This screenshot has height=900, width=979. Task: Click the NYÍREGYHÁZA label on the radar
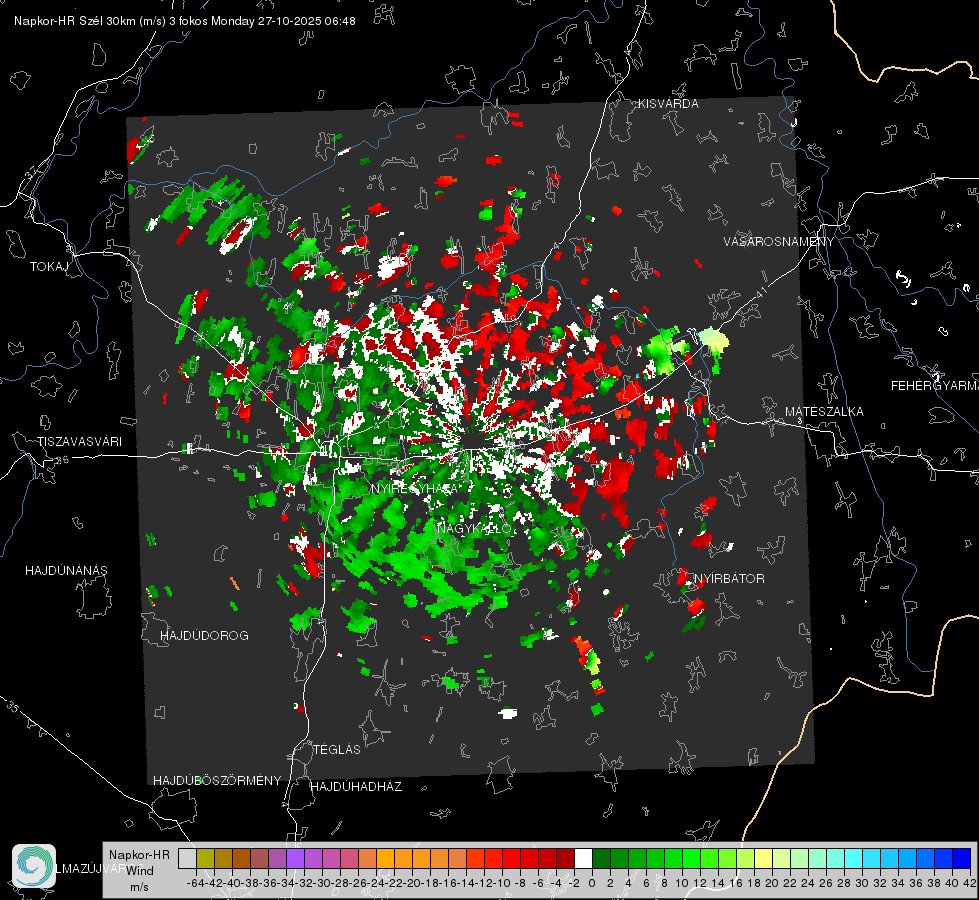click(416, 489)
